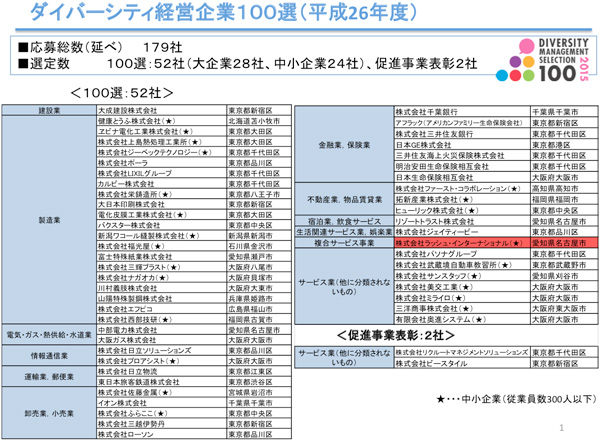Click the 日本GE株式会社 cell
This screenshot has width=600, height=446.
tap(462, 145)
